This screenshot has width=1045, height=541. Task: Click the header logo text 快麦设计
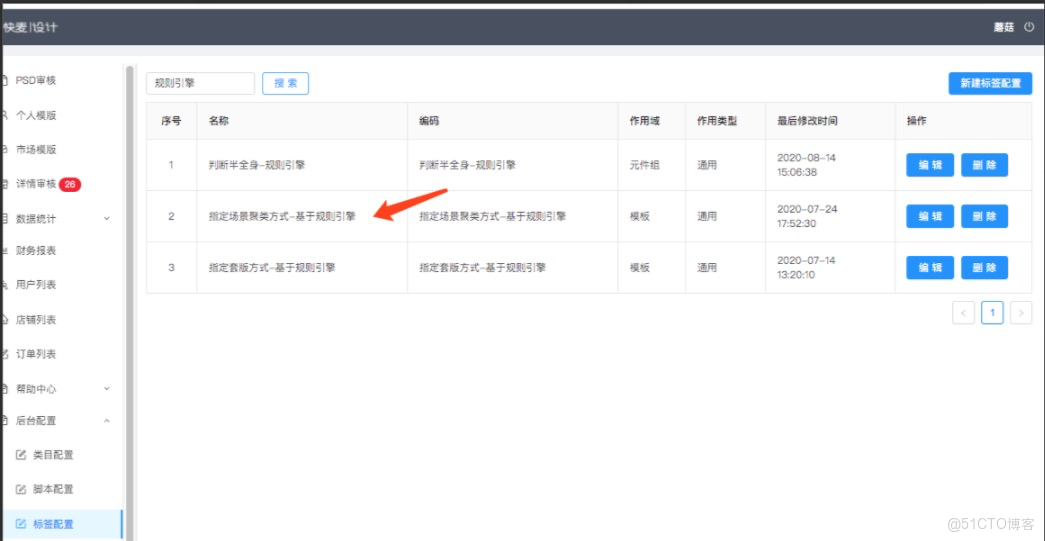point(30,27)
